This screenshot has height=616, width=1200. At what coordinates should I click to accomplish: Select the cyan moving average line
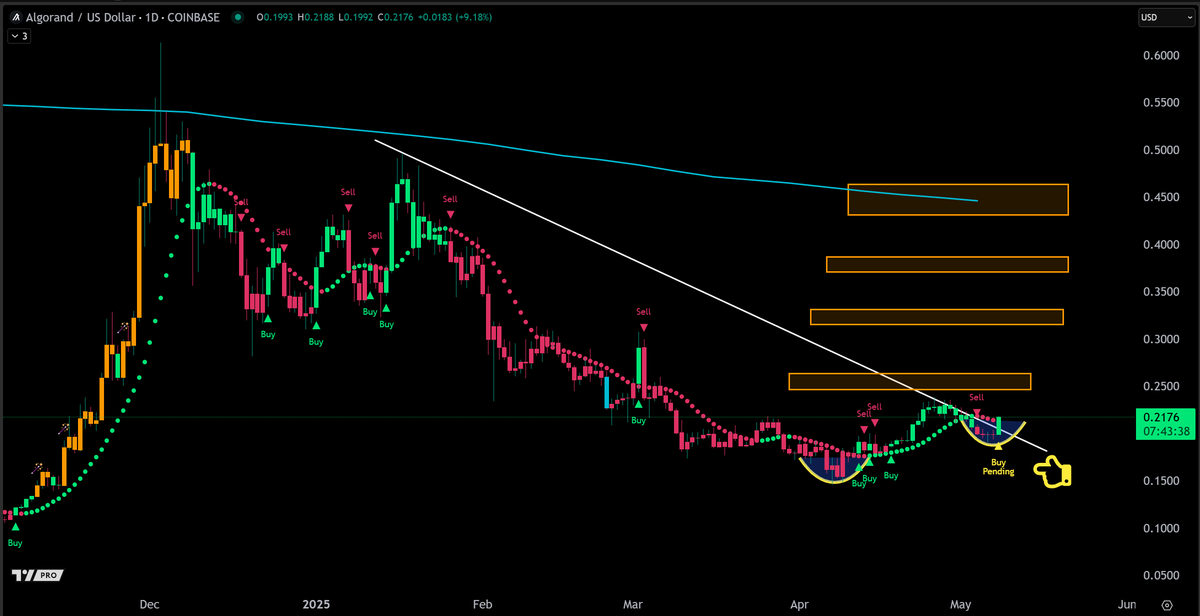tap(500, 147)
